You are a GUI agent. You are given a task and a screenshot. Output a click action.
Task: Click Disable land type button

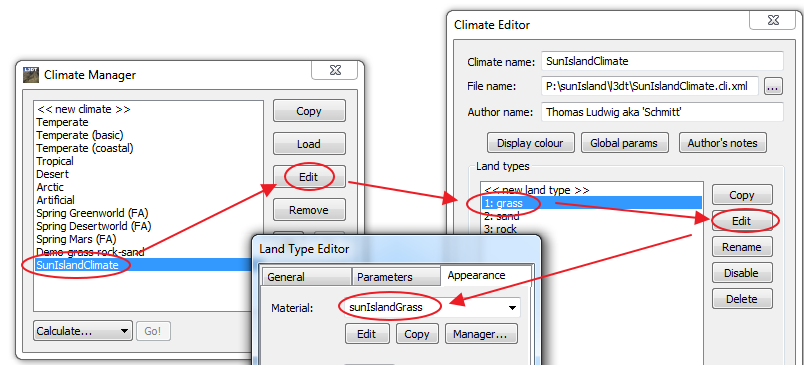742,273
